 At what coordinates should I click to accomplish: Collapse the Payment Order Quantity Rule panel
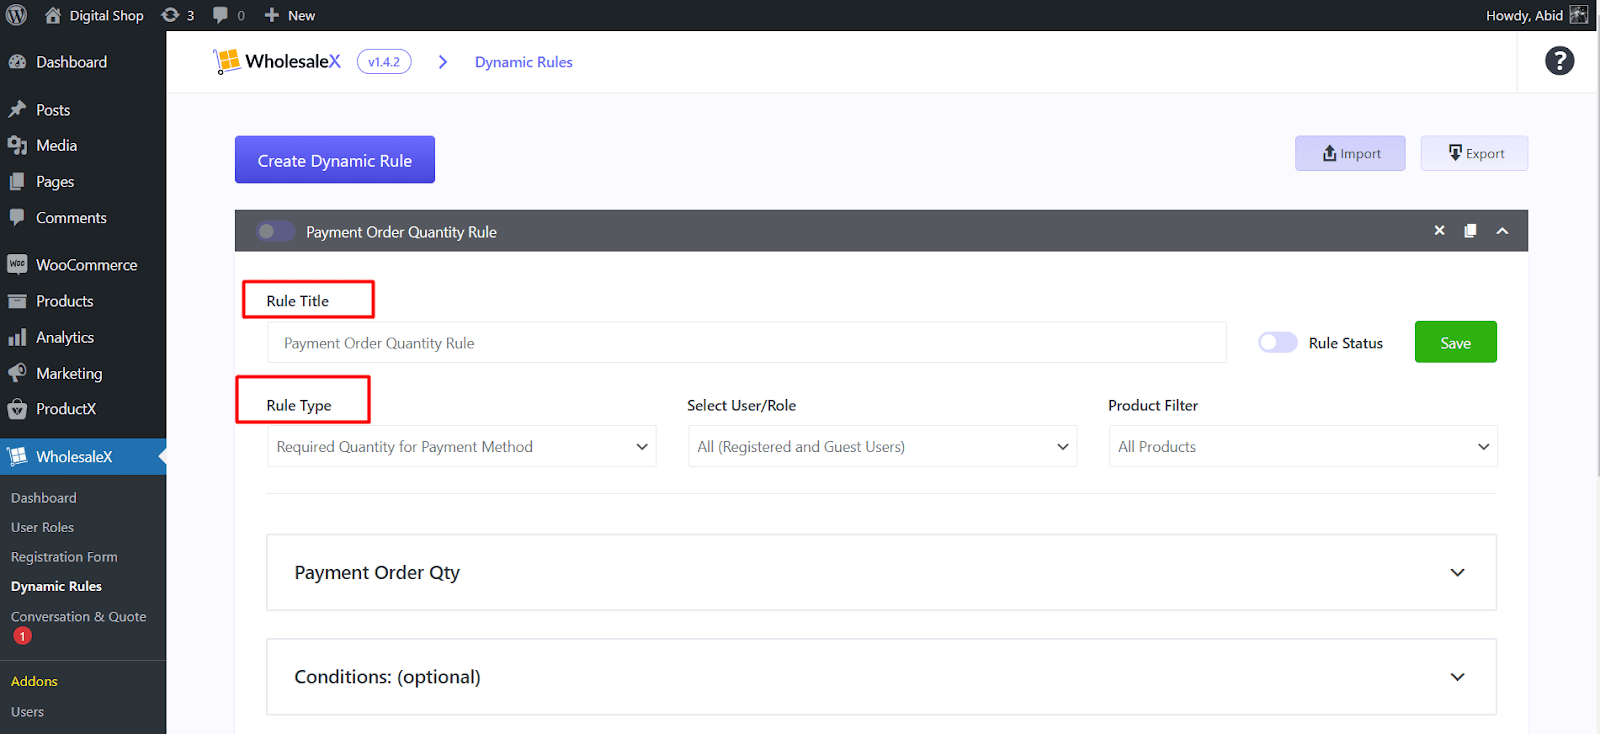coord(1502,230)
